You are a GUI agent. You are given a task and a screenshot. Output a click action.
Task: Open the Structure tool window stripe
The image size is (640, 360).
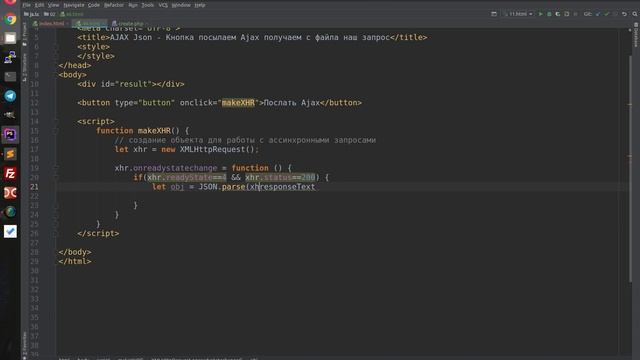24,67
